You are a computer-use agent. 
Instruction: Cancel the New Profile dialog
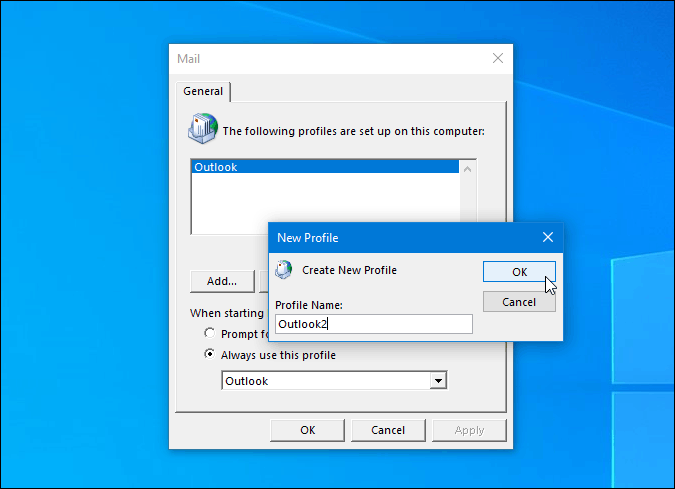[519, 302]
